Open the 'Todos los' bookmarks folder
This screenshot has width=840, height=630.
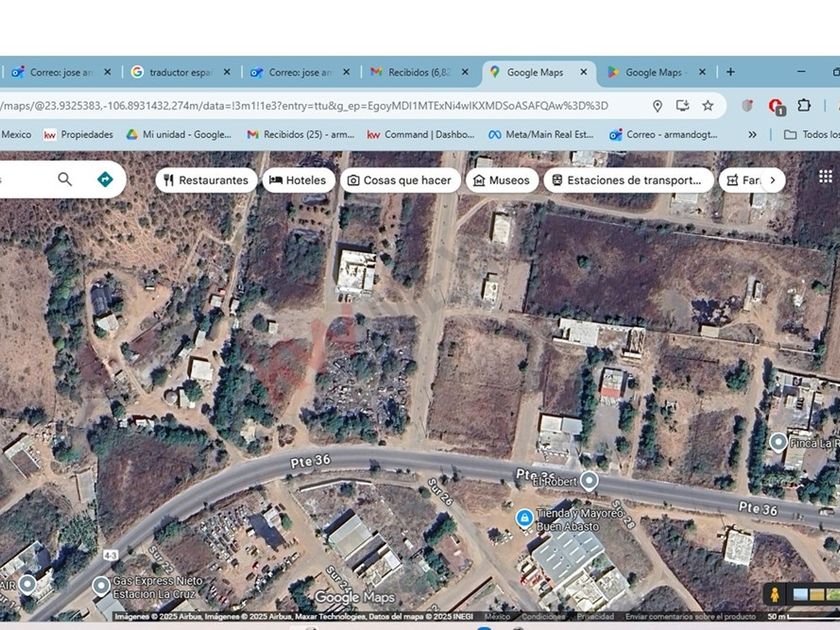coord(811,134)
